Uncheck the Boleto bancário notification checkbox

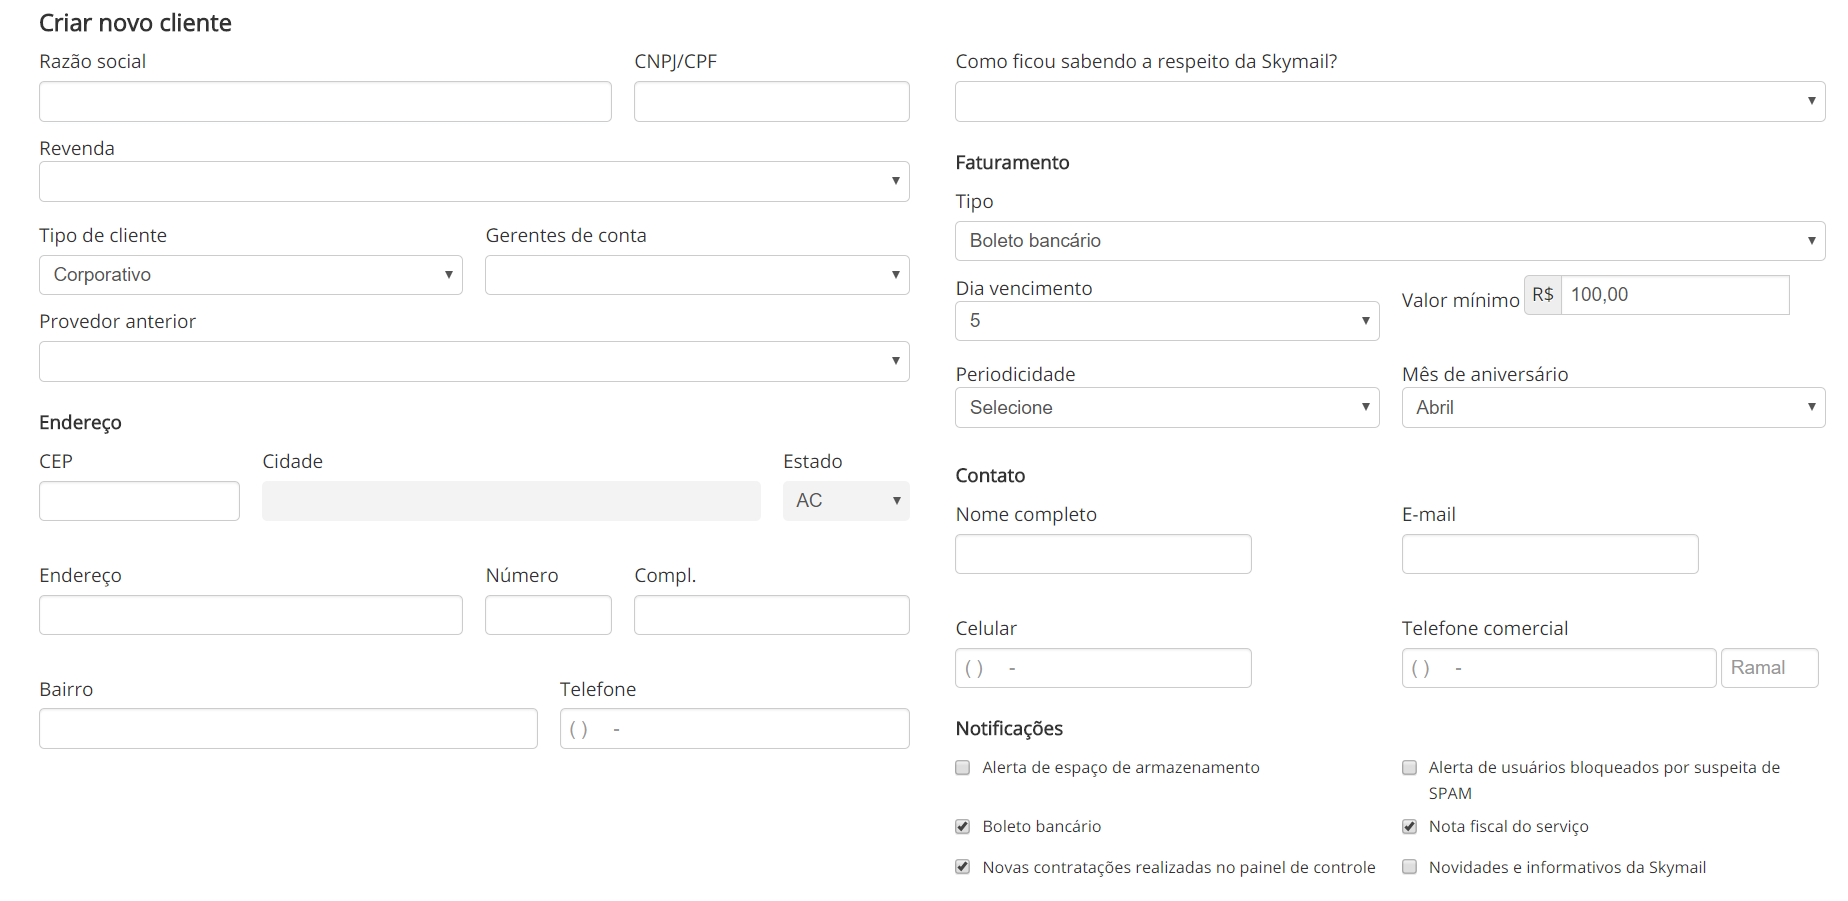point(962,827)
